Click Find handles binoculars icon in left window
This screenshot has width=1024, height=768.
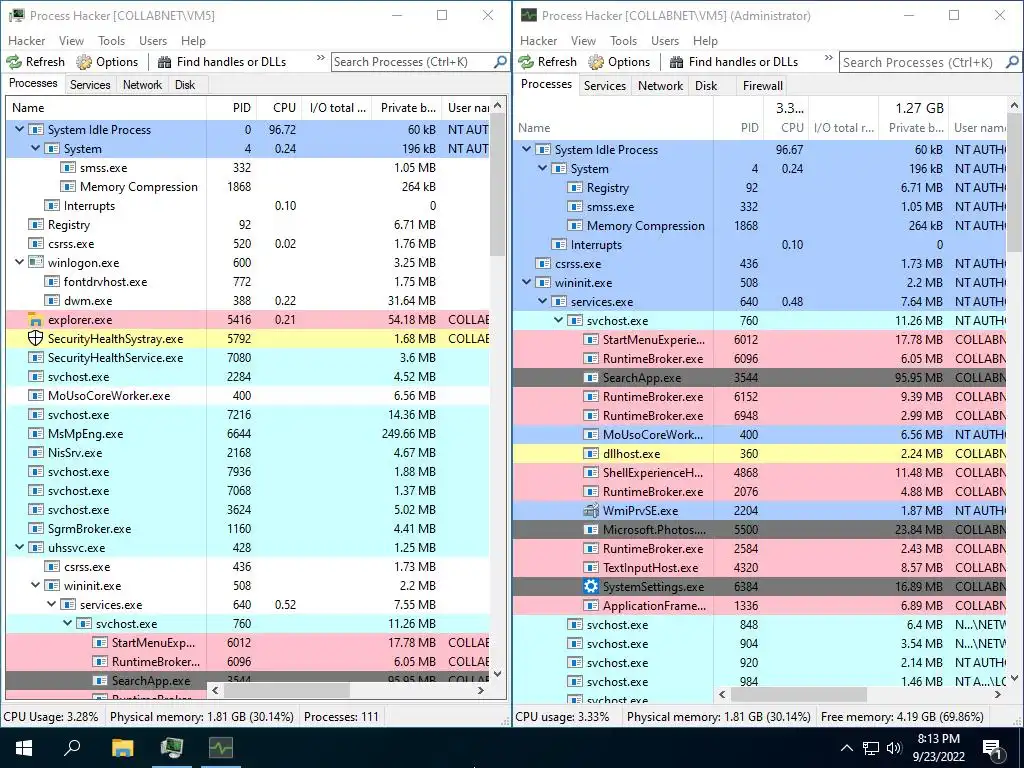165,62
